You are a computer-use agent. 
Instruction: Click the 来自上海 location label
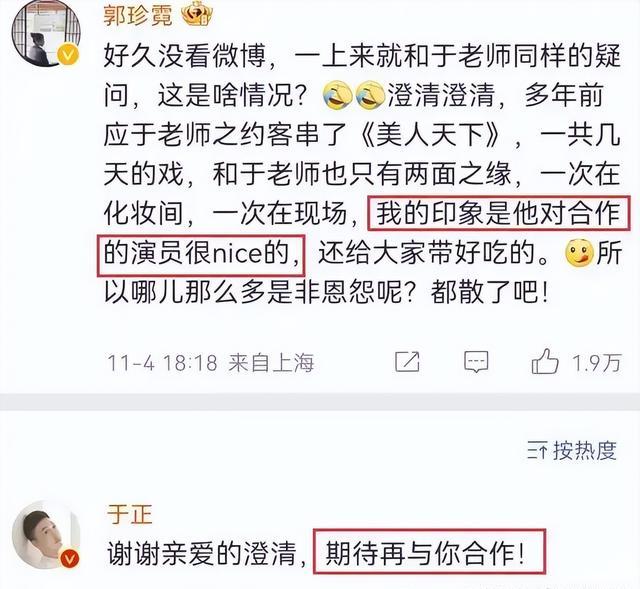coord(271,362)
